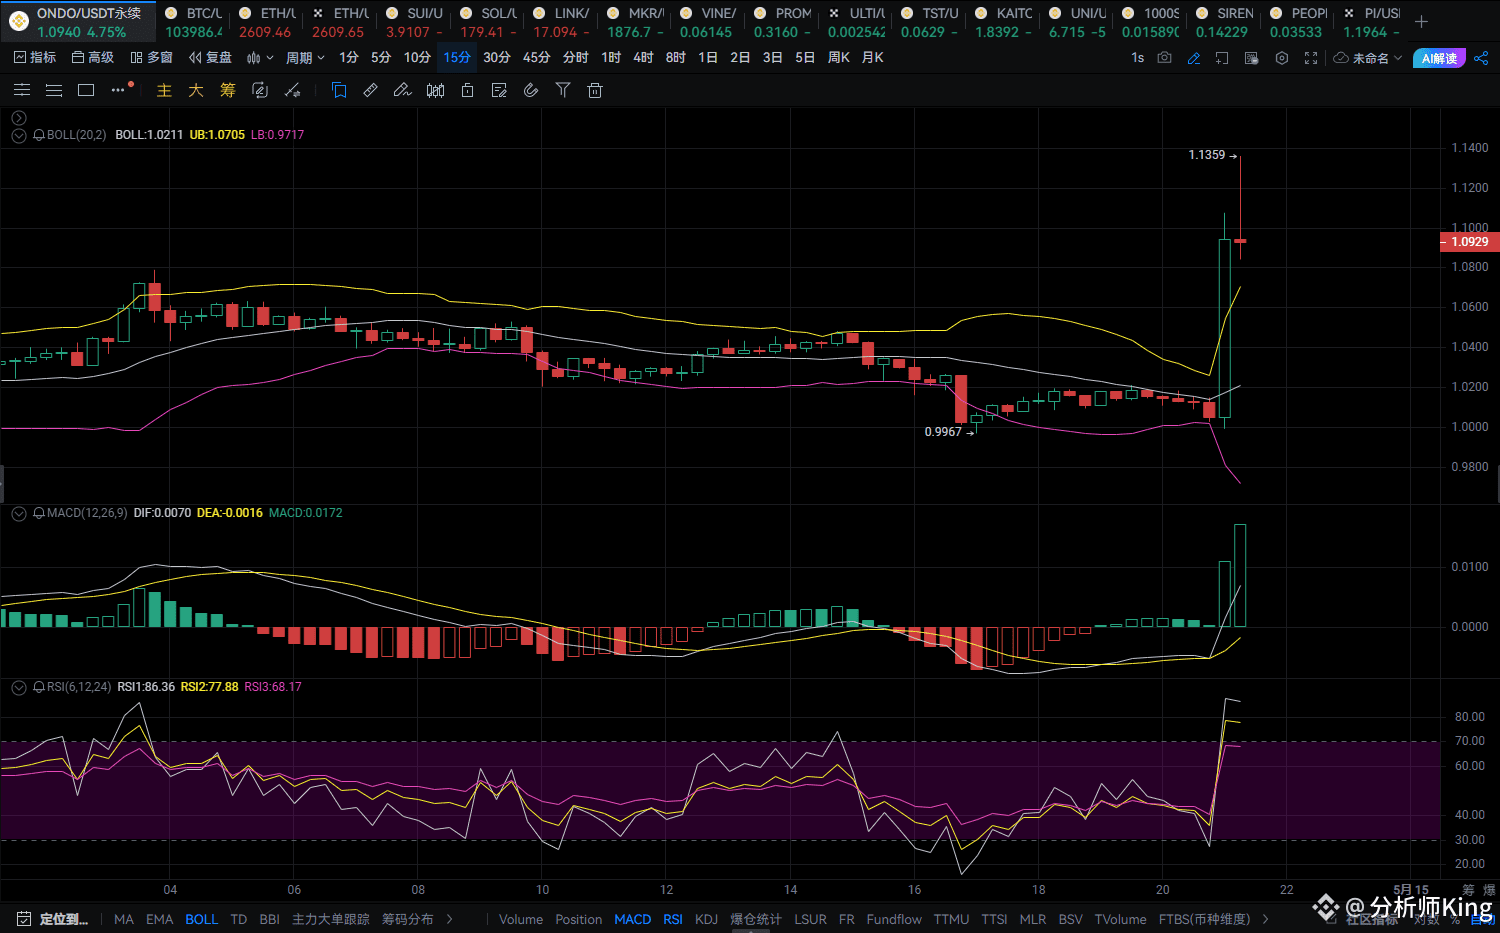Enter fullscreen chart mode

(x=1311, y=58)
